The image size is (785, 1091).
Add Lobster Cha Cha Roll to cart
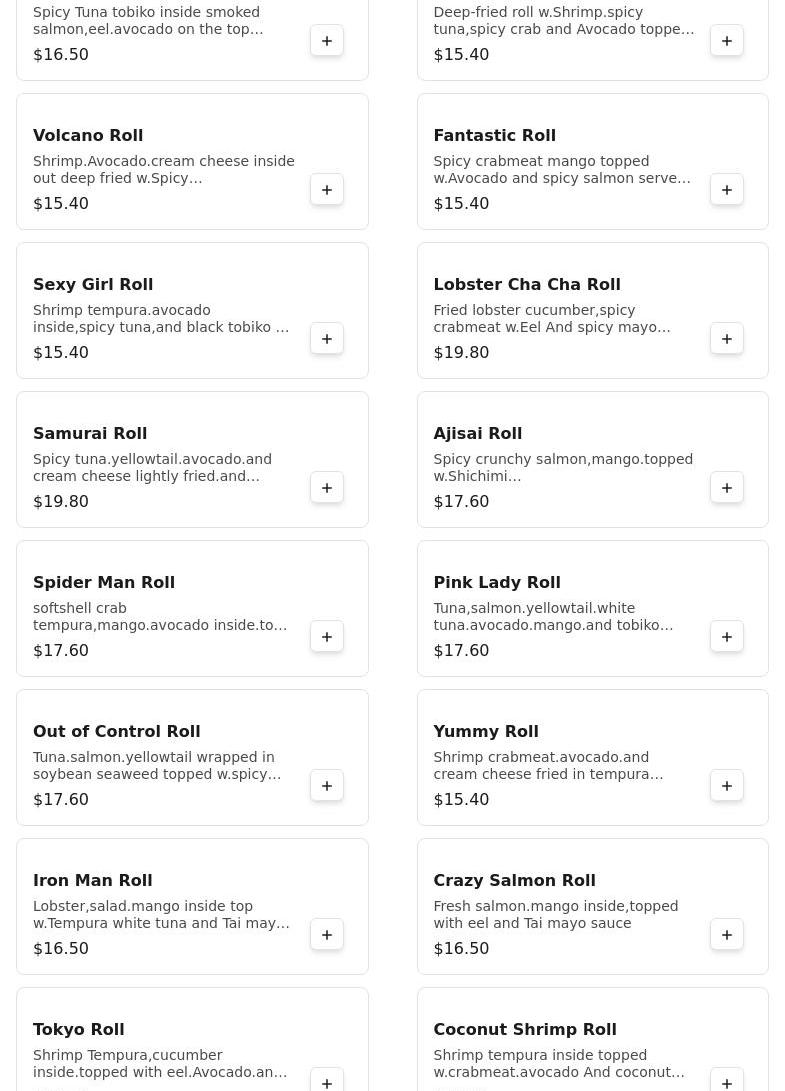[727, 339]
